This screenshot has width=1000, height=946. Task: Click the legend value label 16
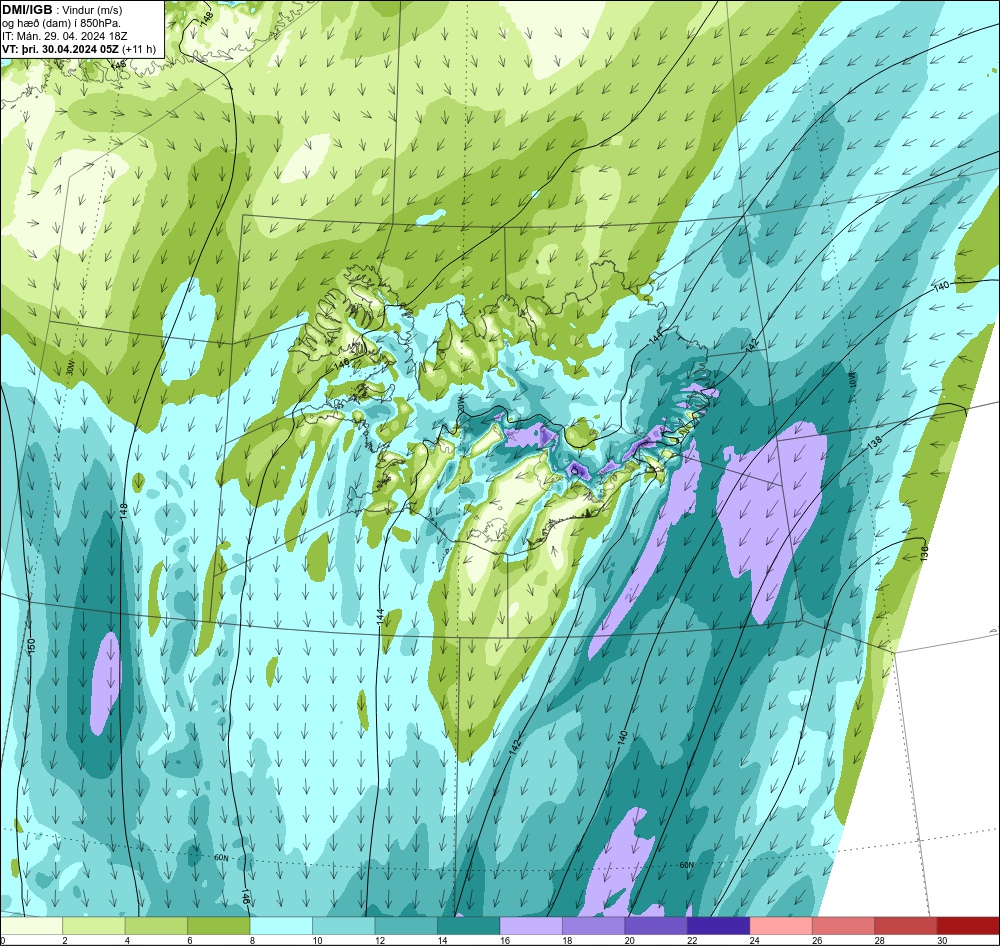click(x=504, y=940)
